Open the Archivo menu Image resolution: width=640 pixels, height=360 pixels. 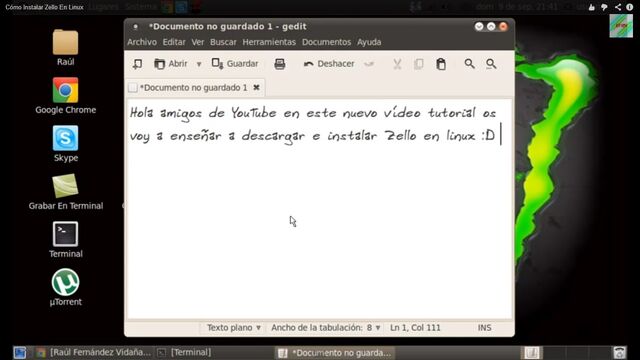point(142,42)
